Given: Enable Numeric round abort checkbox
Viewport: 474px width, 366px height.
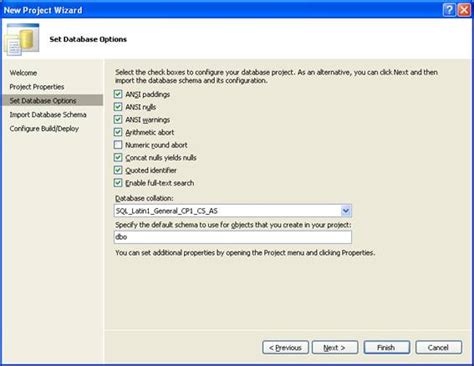Looking at the screenshot, I should coord(118,145).
